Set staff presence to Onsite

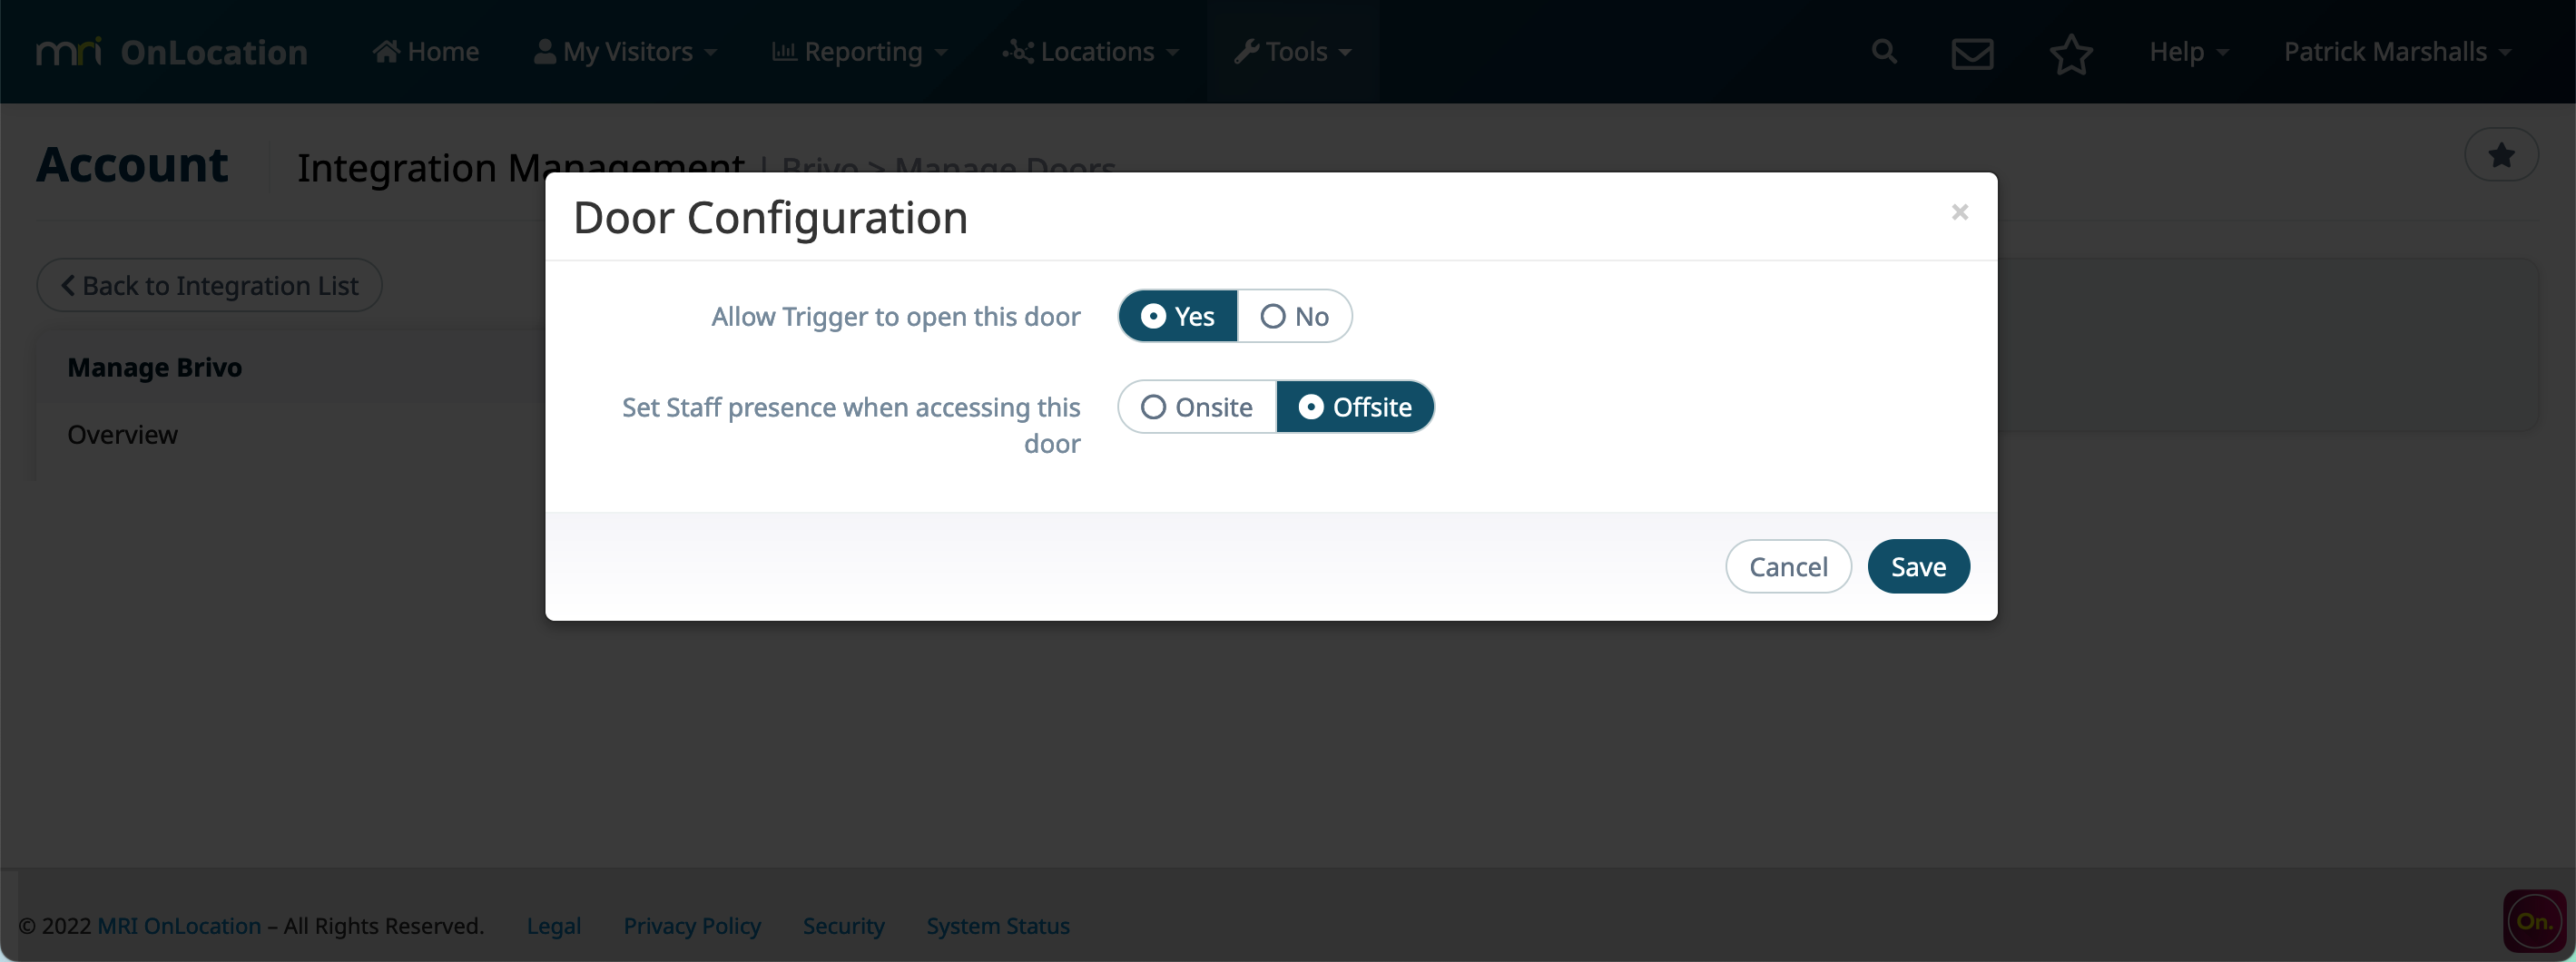1197,407
